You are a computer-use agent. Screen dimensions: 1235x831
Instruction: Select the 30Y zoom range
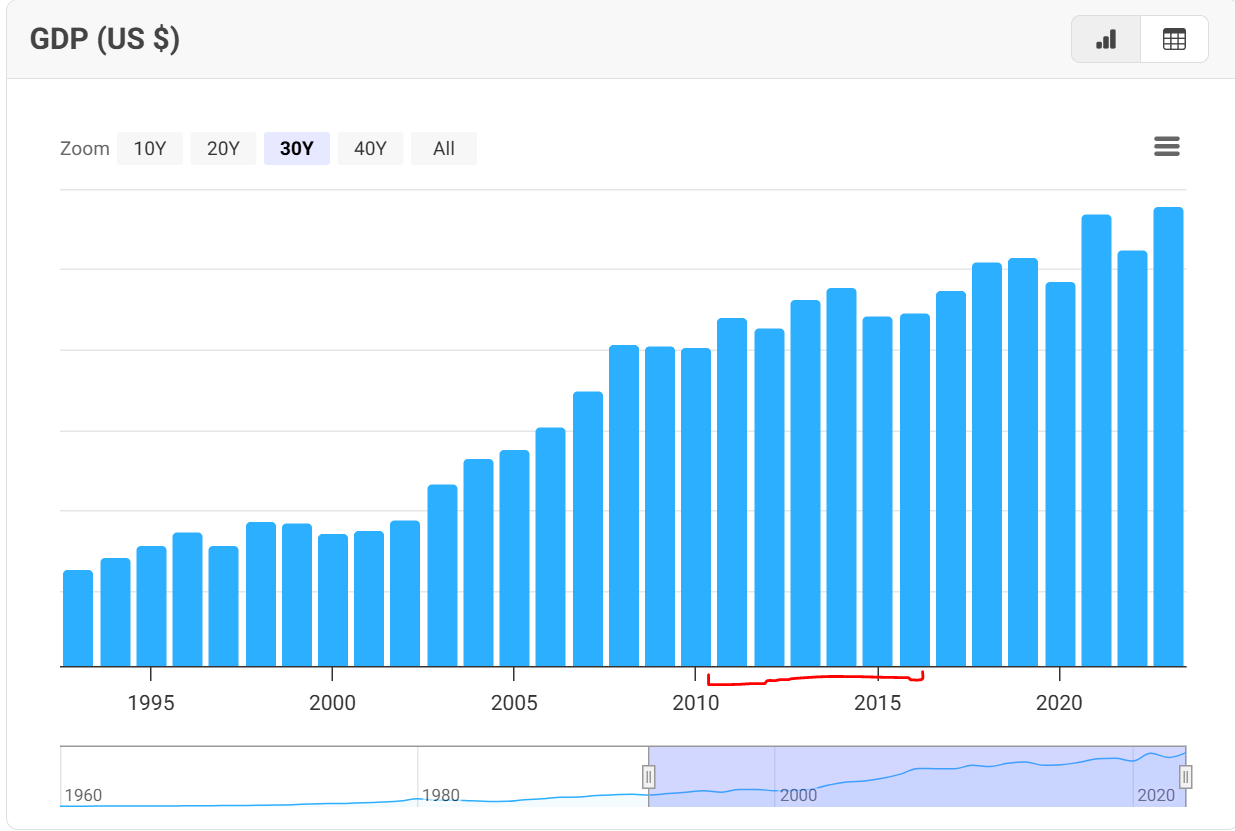pos(297,148)
